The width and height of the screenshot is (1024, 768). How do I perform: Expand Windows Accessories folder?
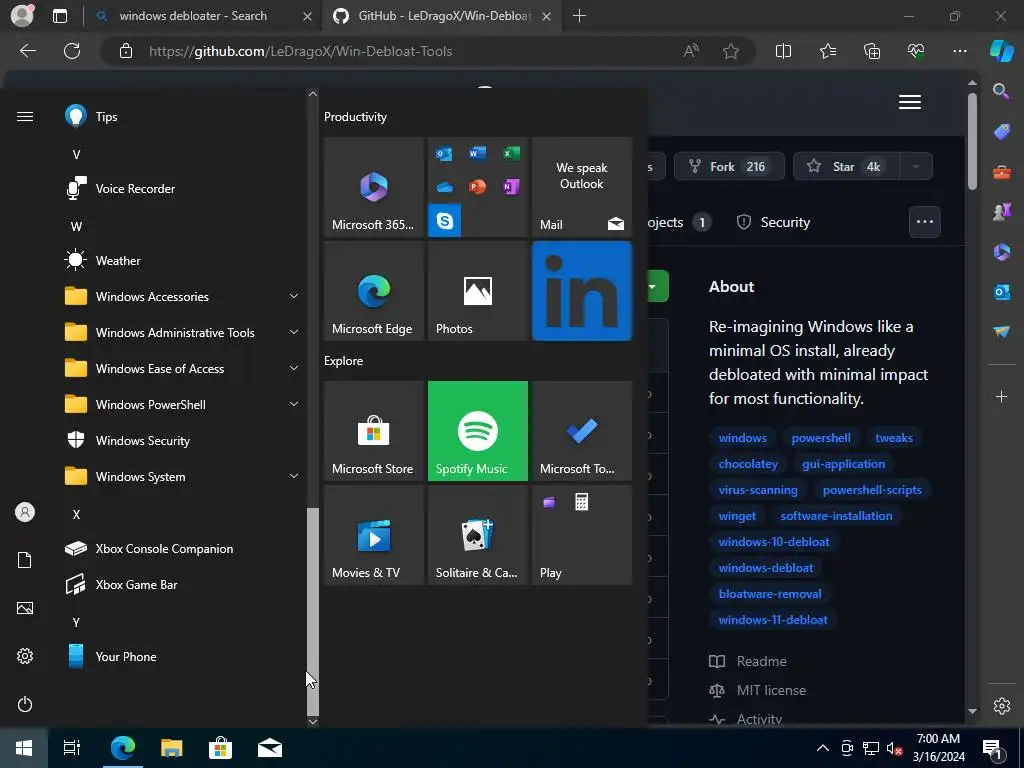[183, 296]
